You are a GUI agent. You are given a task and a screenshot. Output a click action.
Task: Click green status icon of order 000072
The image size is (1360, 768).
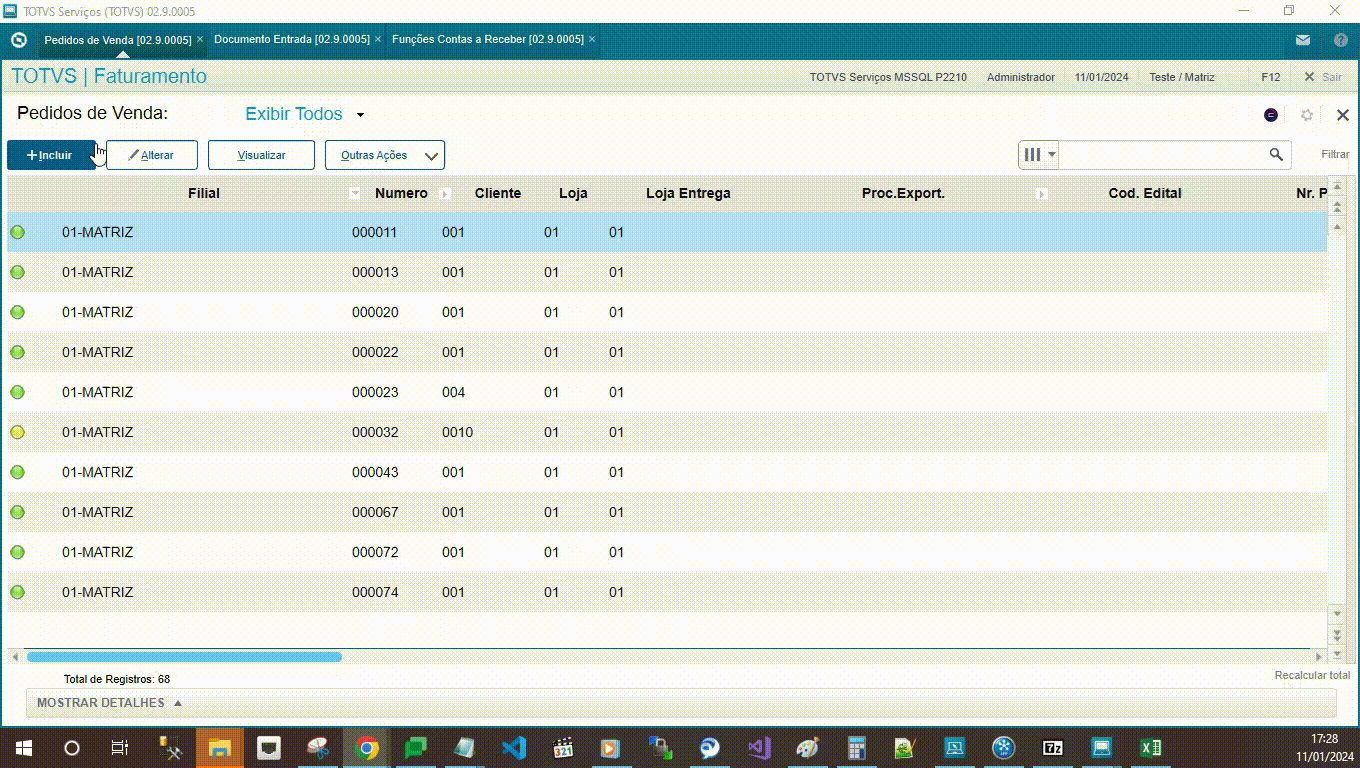point(17,552)
